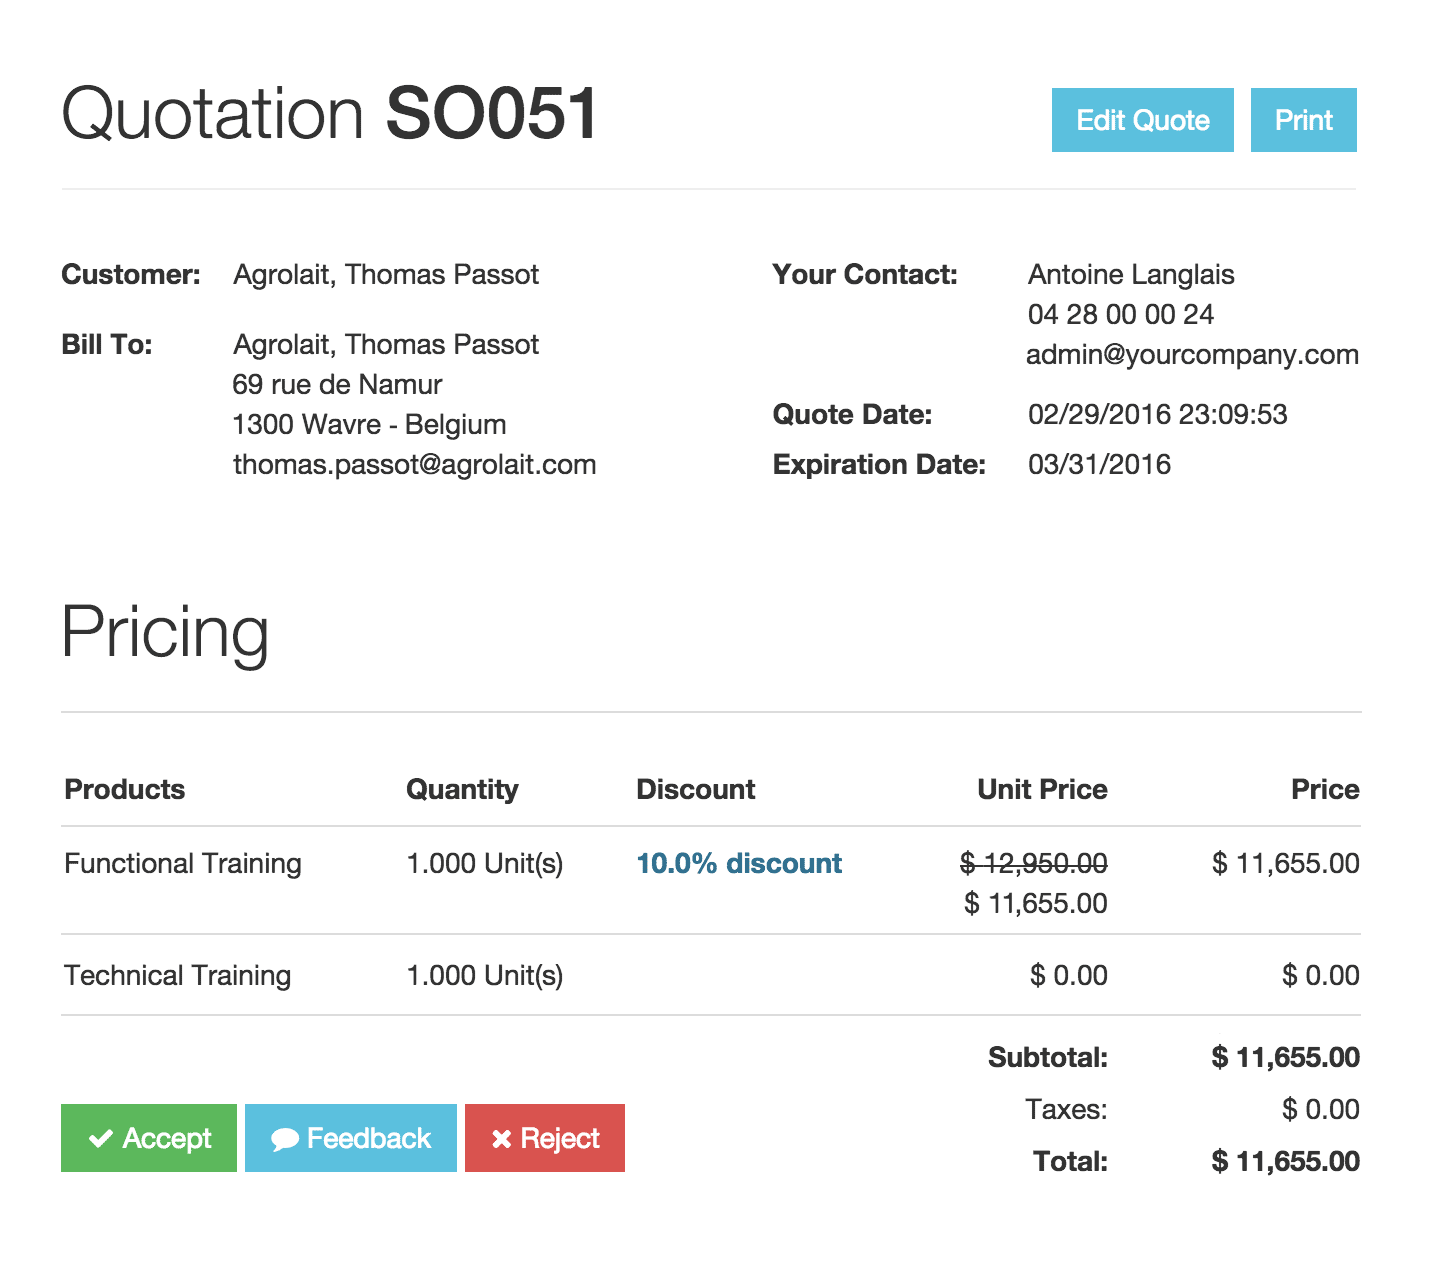Send feedback on the quotation
Screen dimensions: 1430x1270
point(350,1137)
